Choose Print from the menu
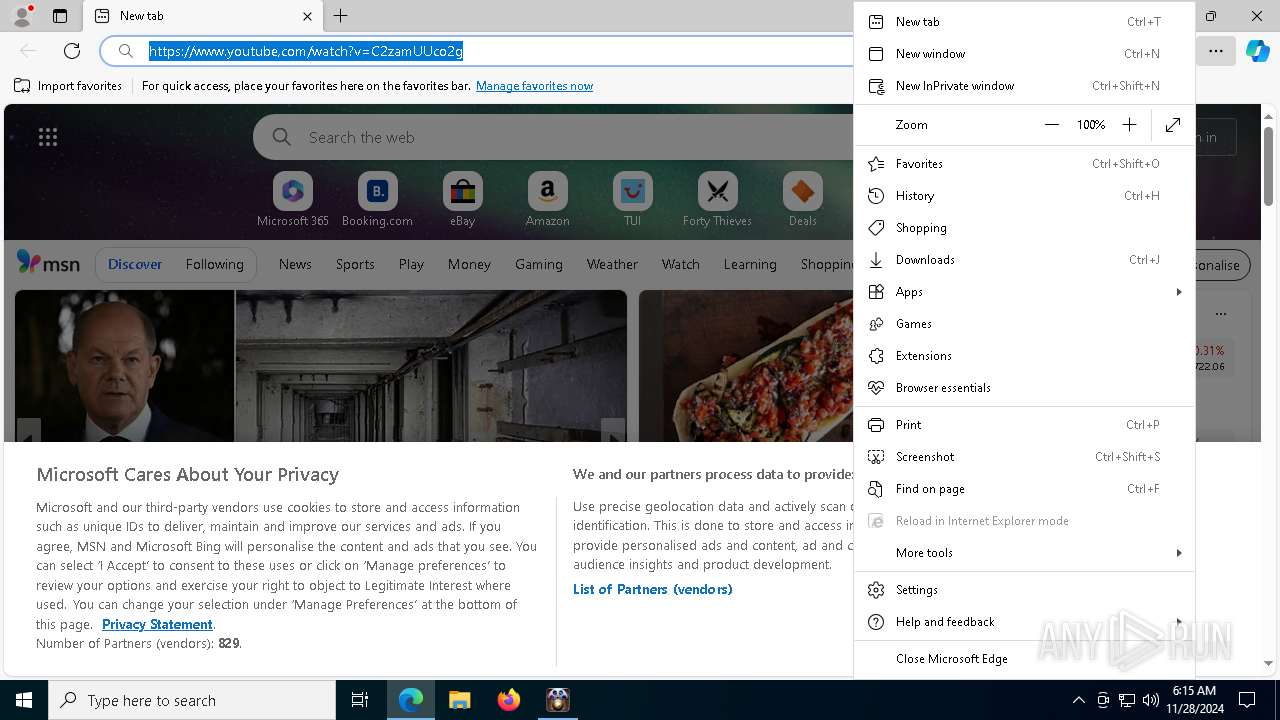Viewport: 1280px width, 720px height. (x=1024, y=425)
